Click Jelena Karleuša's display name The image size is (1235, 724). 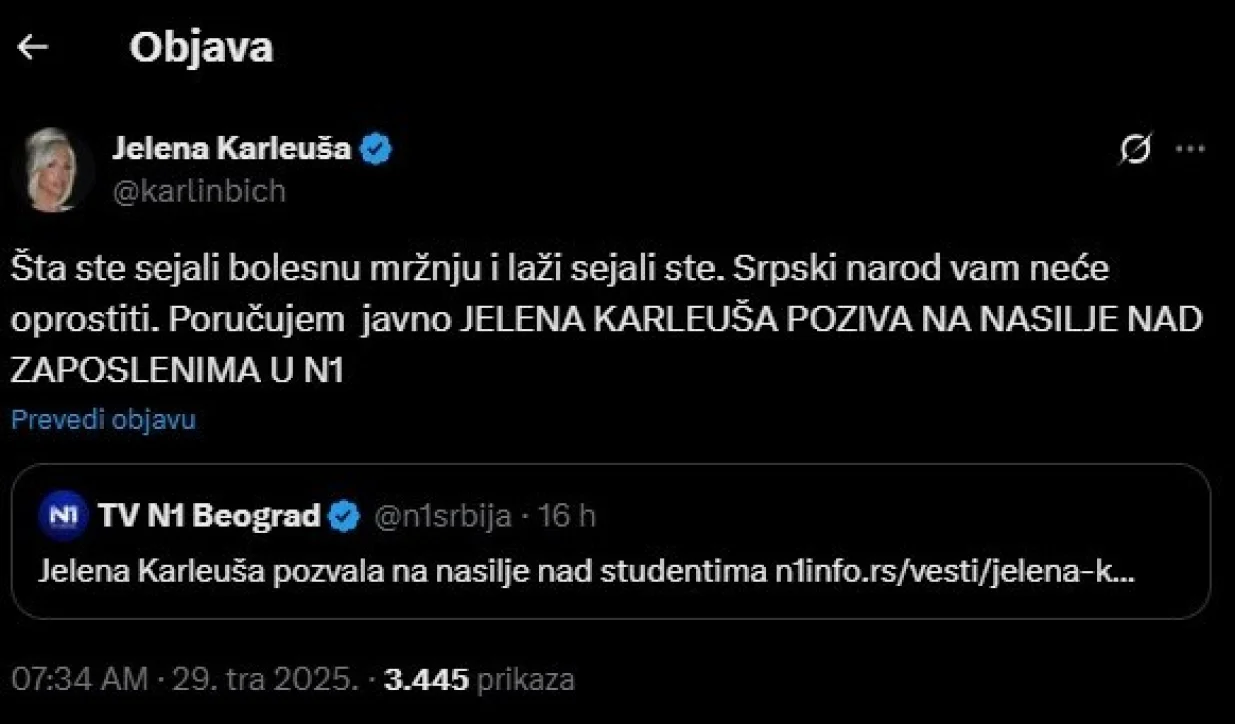pyautogui.click(x=234, y=146)
